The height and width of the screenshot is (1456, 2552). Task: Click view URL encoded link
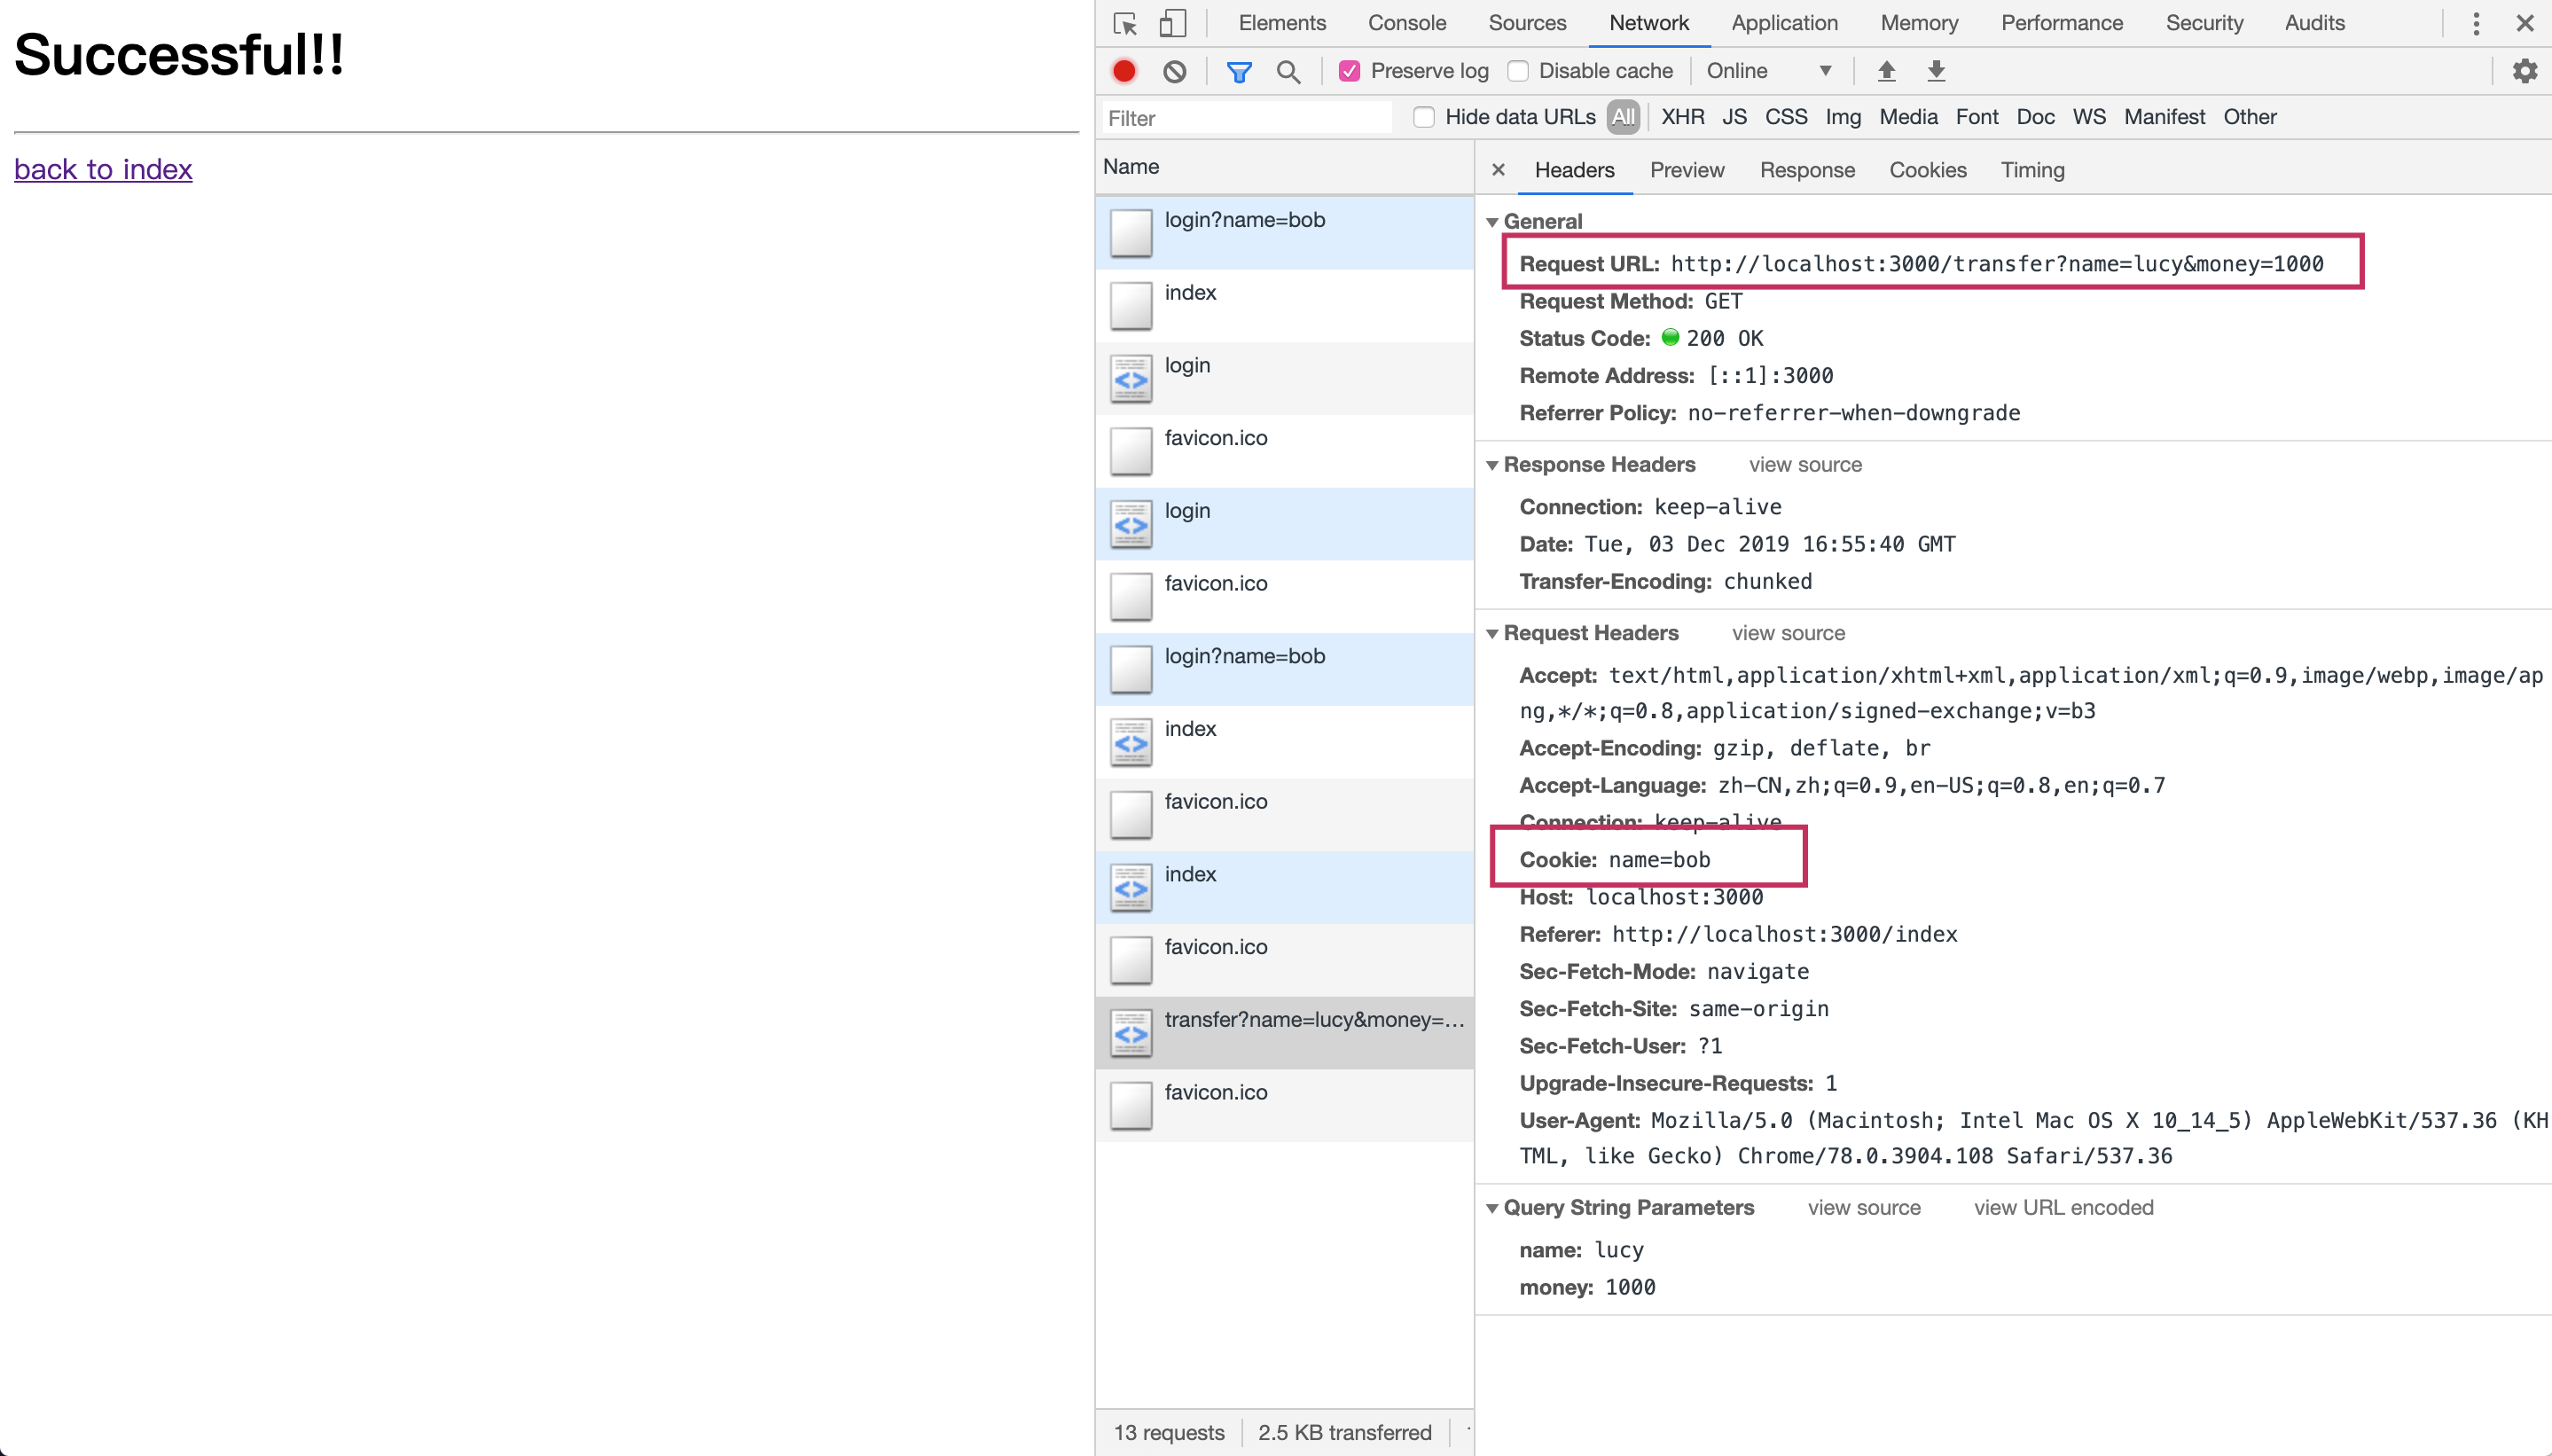[2063, 1208]
